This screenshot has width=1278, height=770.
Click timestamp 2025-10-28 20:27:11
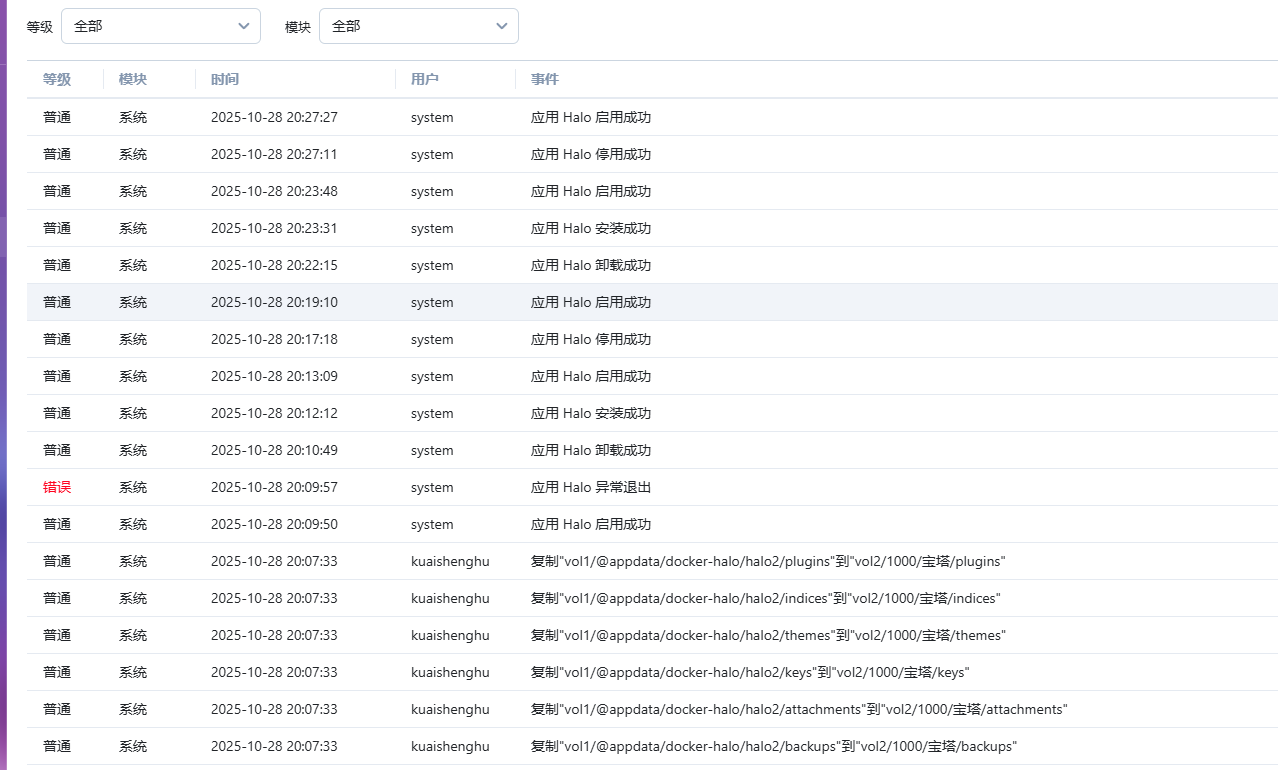[x=274, y=154]
